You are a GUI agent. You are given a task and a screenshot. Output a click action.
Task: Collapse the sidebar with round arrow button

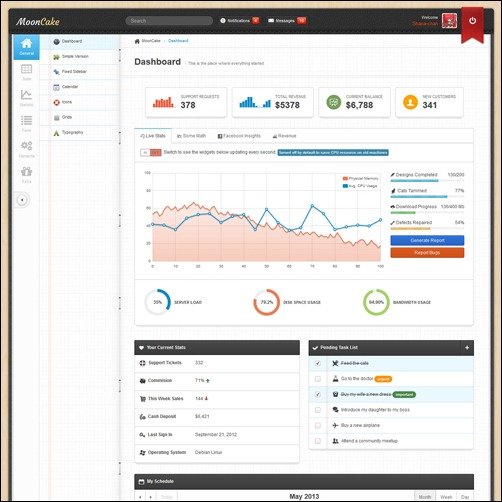[x=22, y=200]
